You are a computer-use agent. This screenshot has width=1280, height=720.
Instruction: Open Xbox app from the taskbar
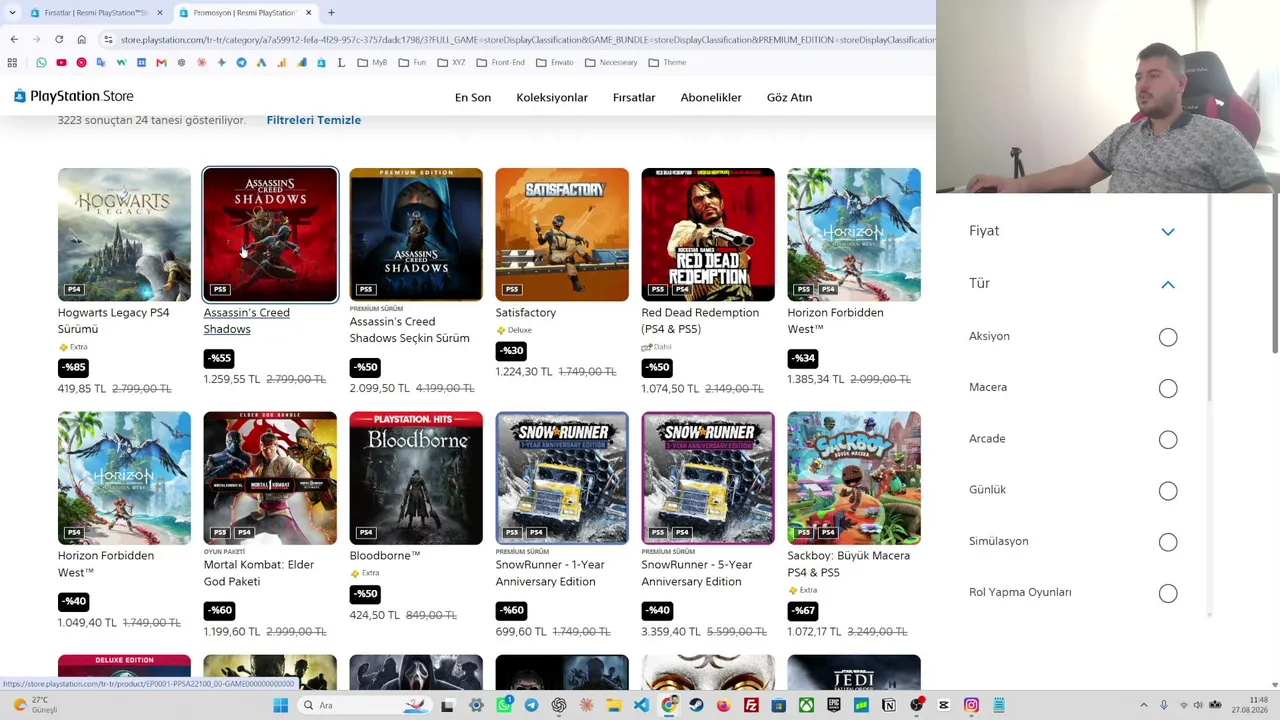[806, 705]
